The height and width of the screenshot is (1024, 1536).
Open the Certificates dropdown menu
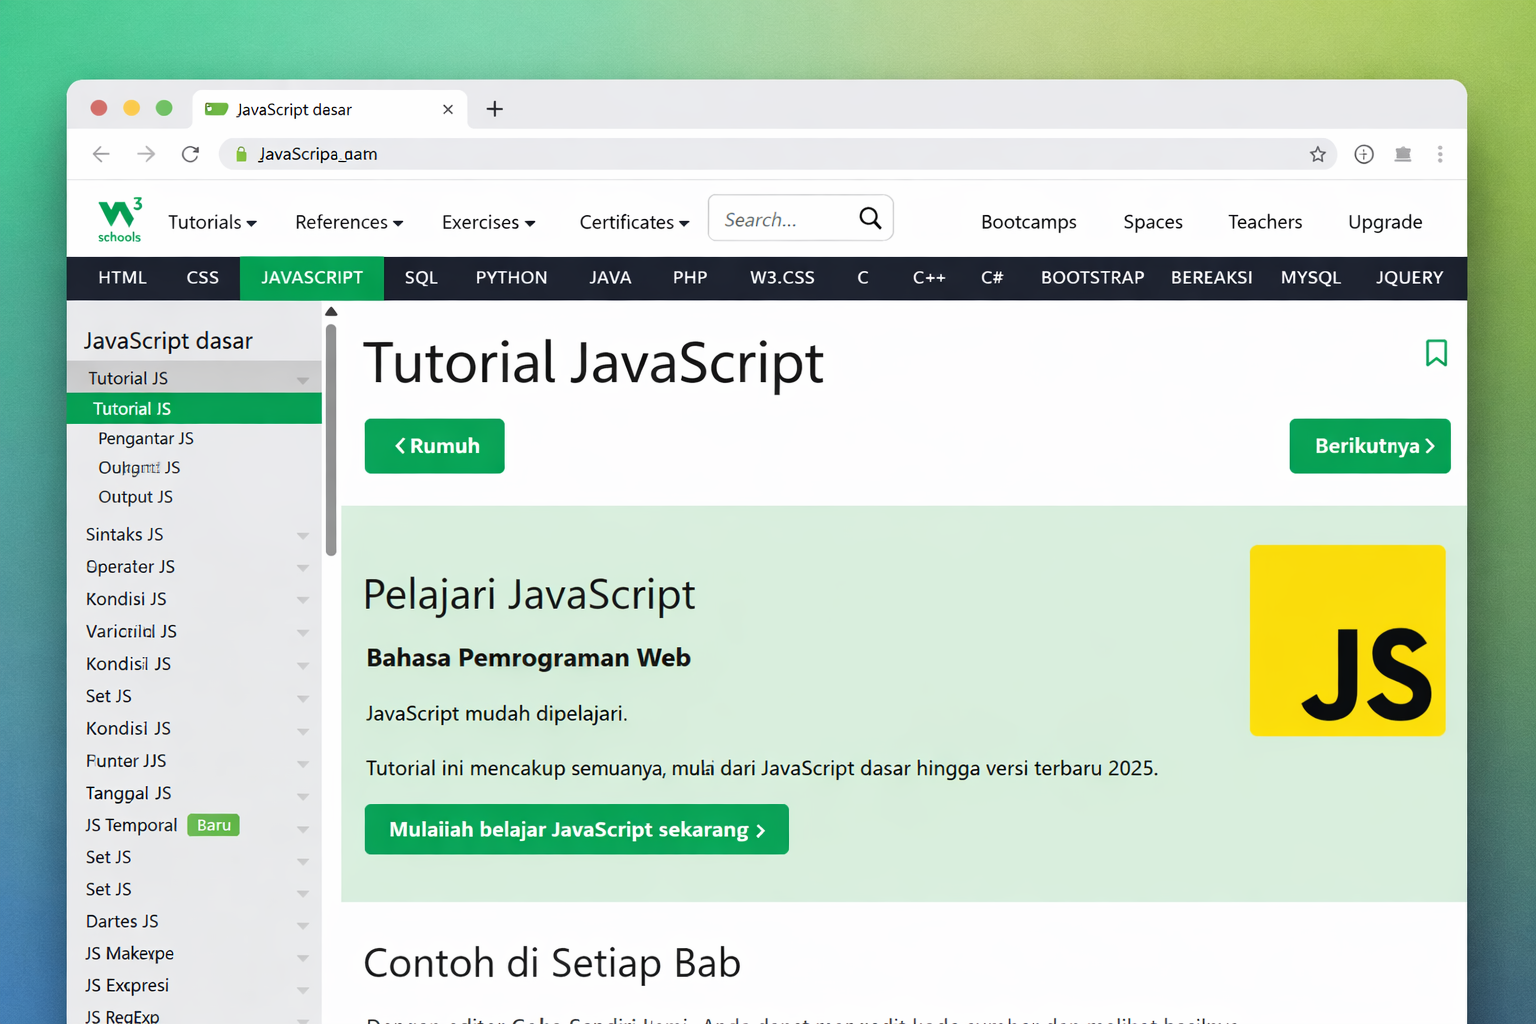[634, 222]
